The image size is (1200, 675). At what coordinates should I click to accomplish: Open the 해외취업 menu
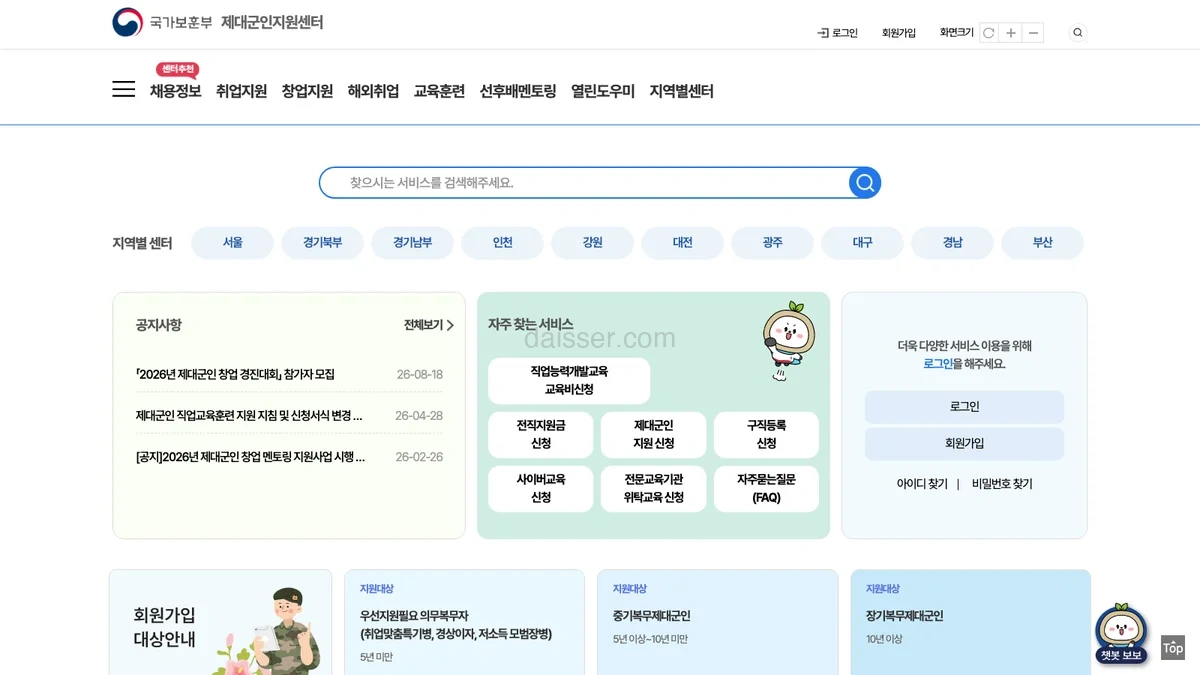pos(374,91)
